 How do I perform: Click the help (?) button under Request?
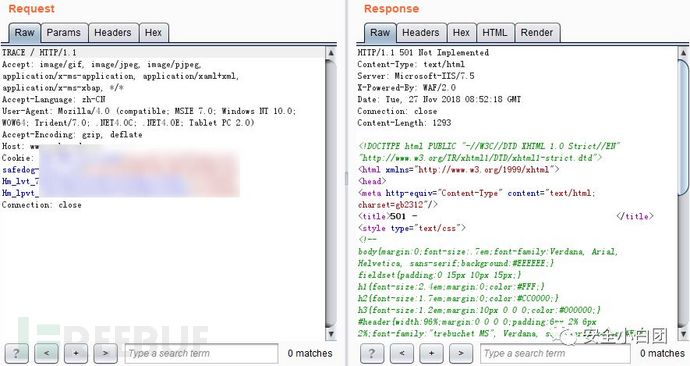coord(16,353)
